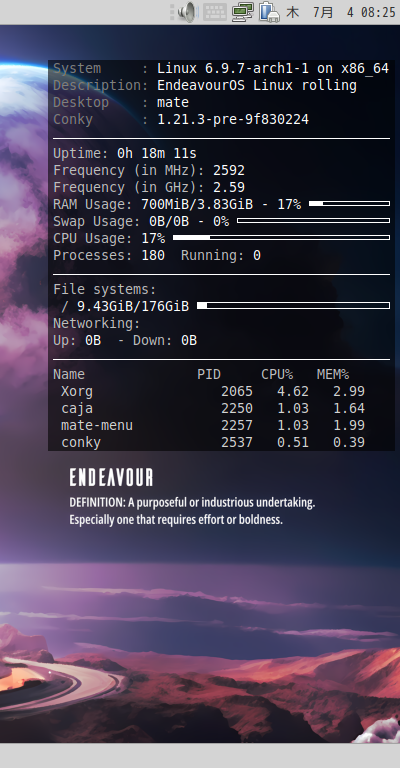The height and width of the screenshot is (768, 400).
Task: Click the GHz frequency value 2.59
Action: click(x=229, y=188)
